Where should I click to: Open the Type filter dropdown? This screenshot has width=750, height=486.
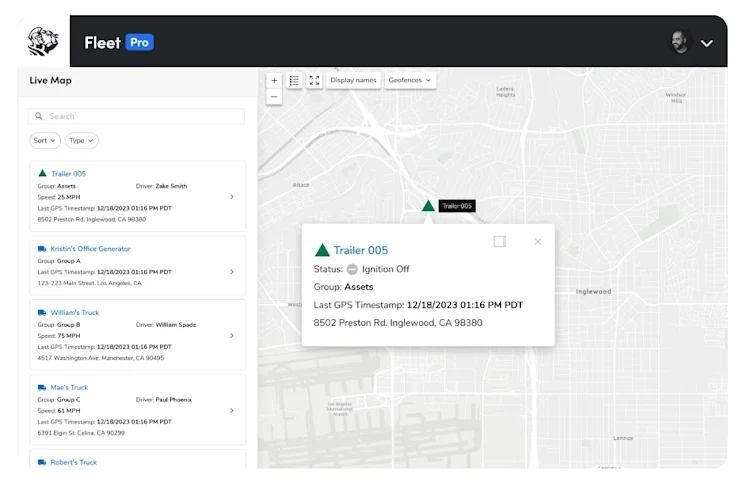pyautogui.click(x=81, y=141)
